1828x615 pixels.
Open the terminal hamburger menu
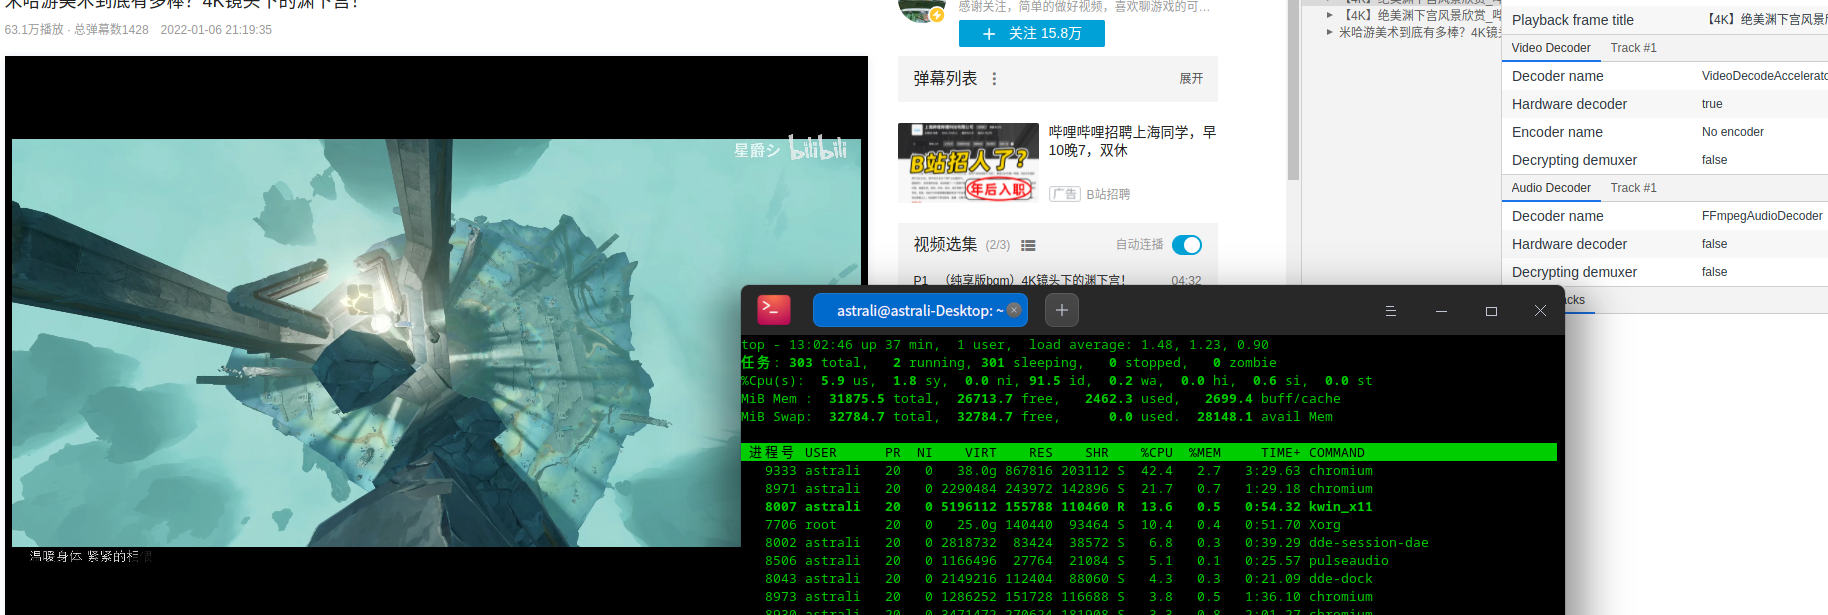tap(1390, 311)
